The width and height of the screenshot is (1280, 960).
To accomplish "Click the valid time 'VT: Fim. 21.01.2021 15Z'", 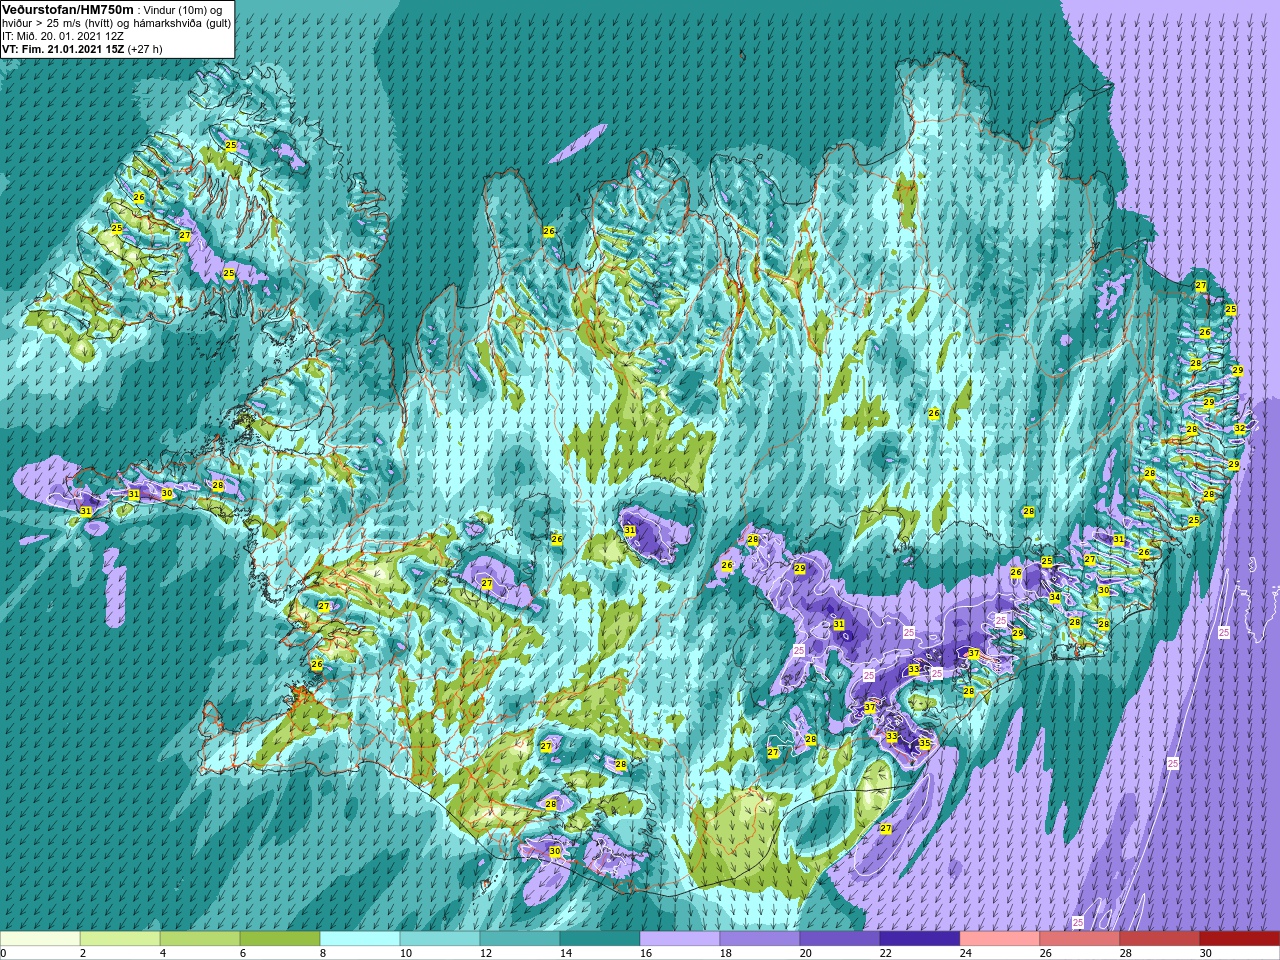I will click(x=62, y=49).
